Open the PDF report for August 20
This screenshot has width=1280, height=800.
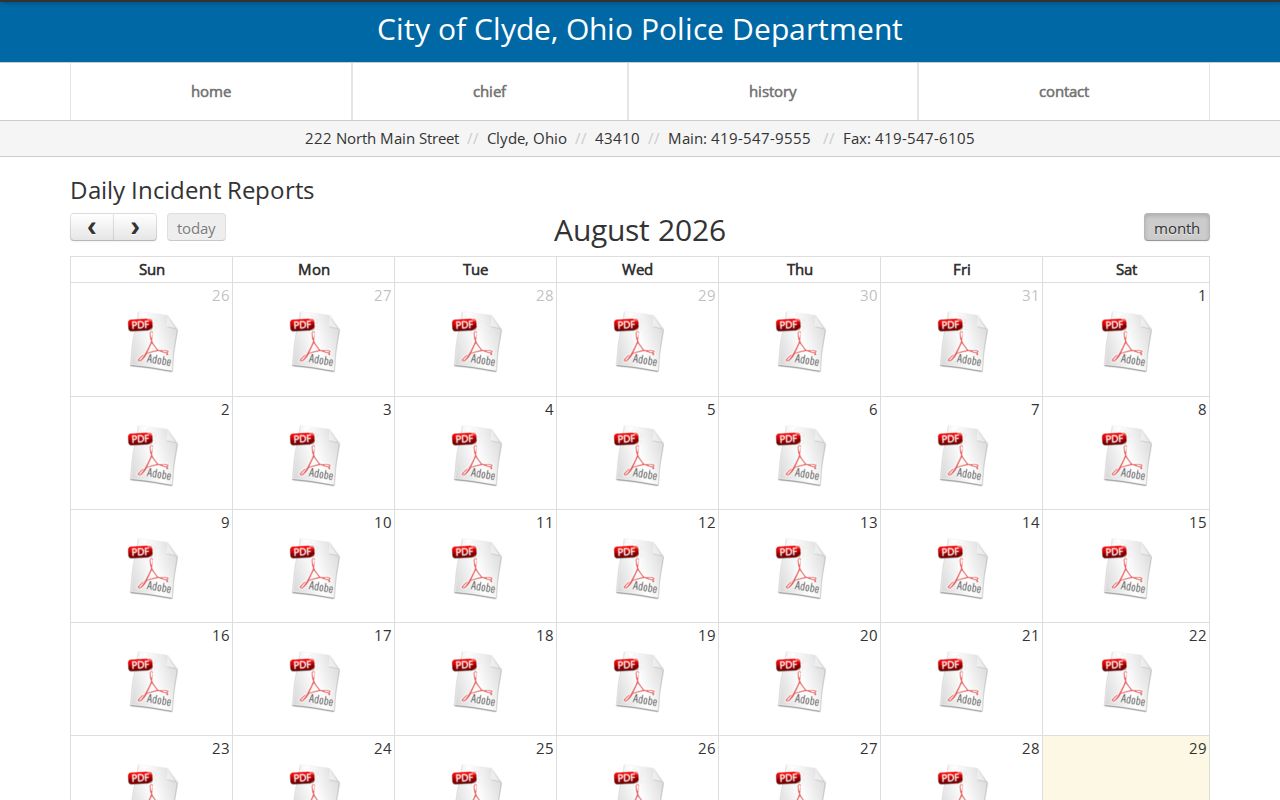click(x=800, y=682)
